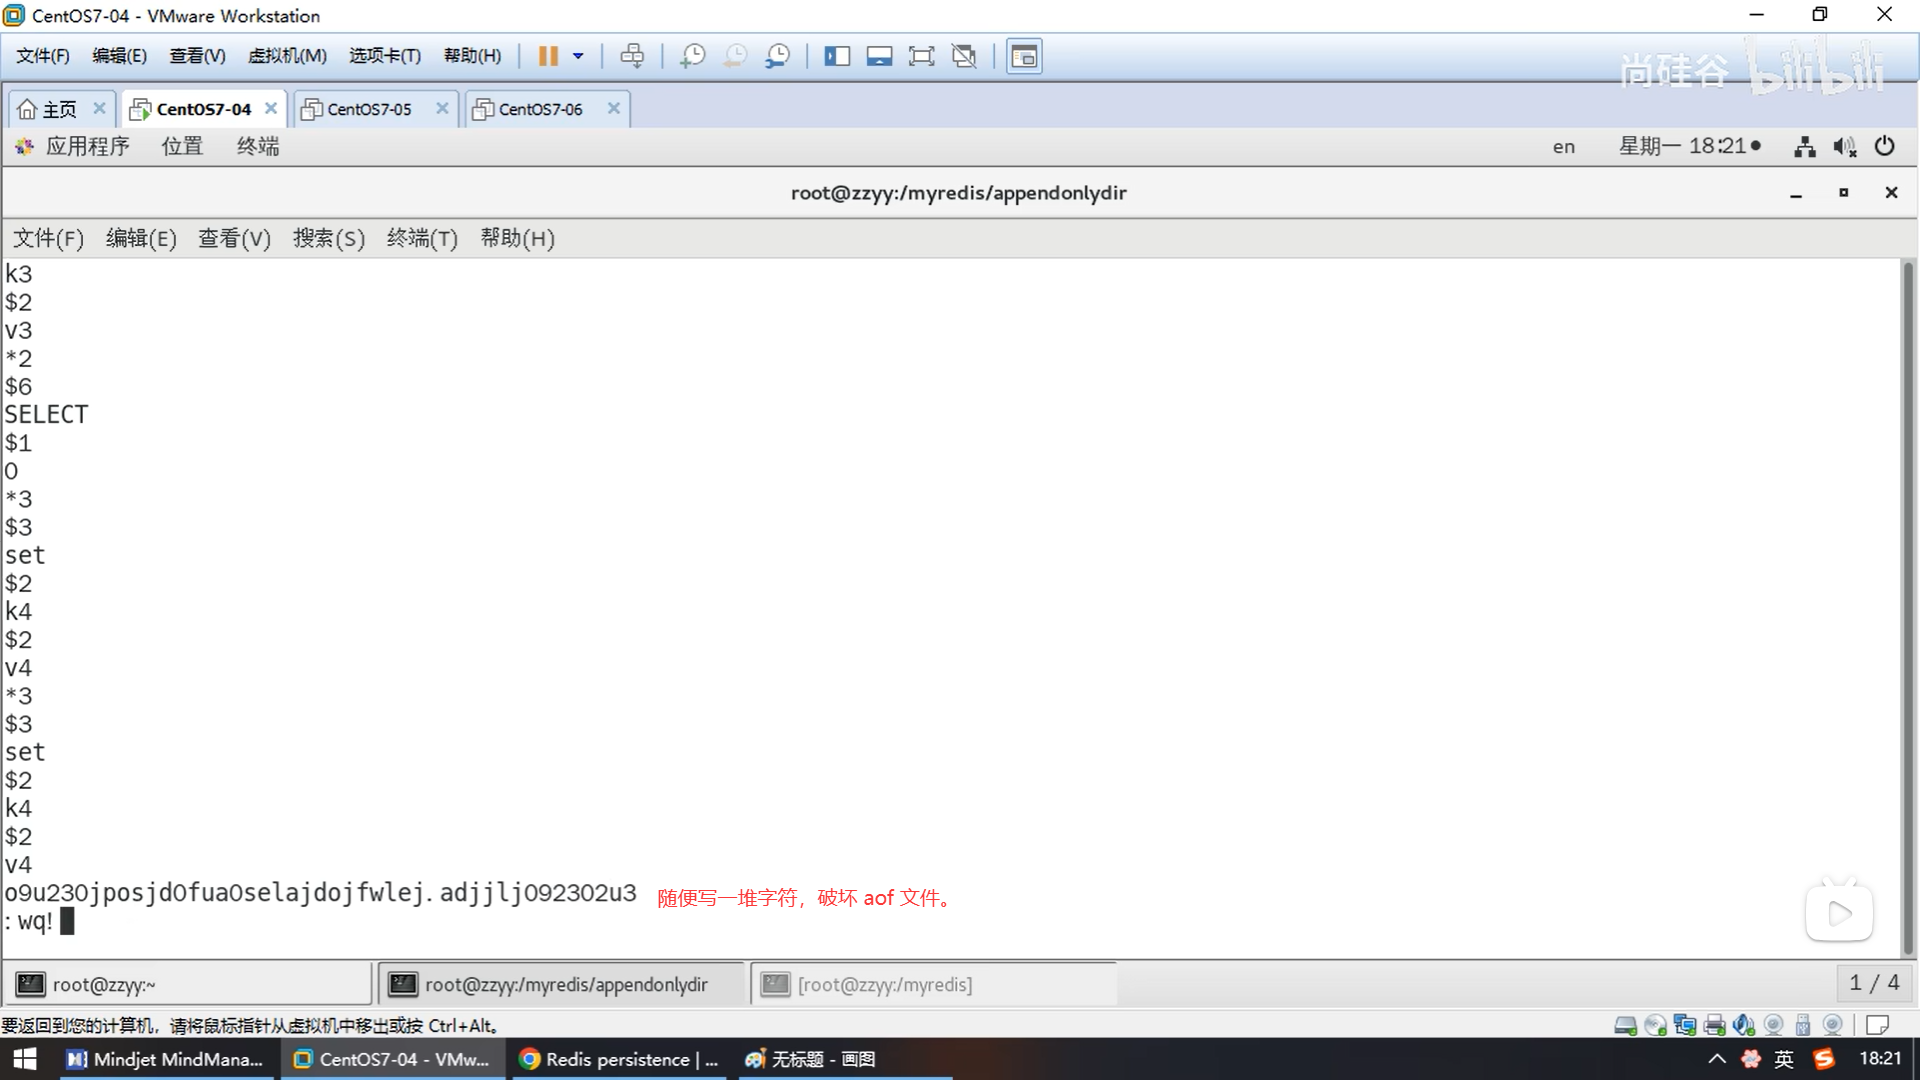Take a snapshot of the virtual machine
Image resolution: width=1920 pixels, height=1080 pixels.
coord(692,56)
